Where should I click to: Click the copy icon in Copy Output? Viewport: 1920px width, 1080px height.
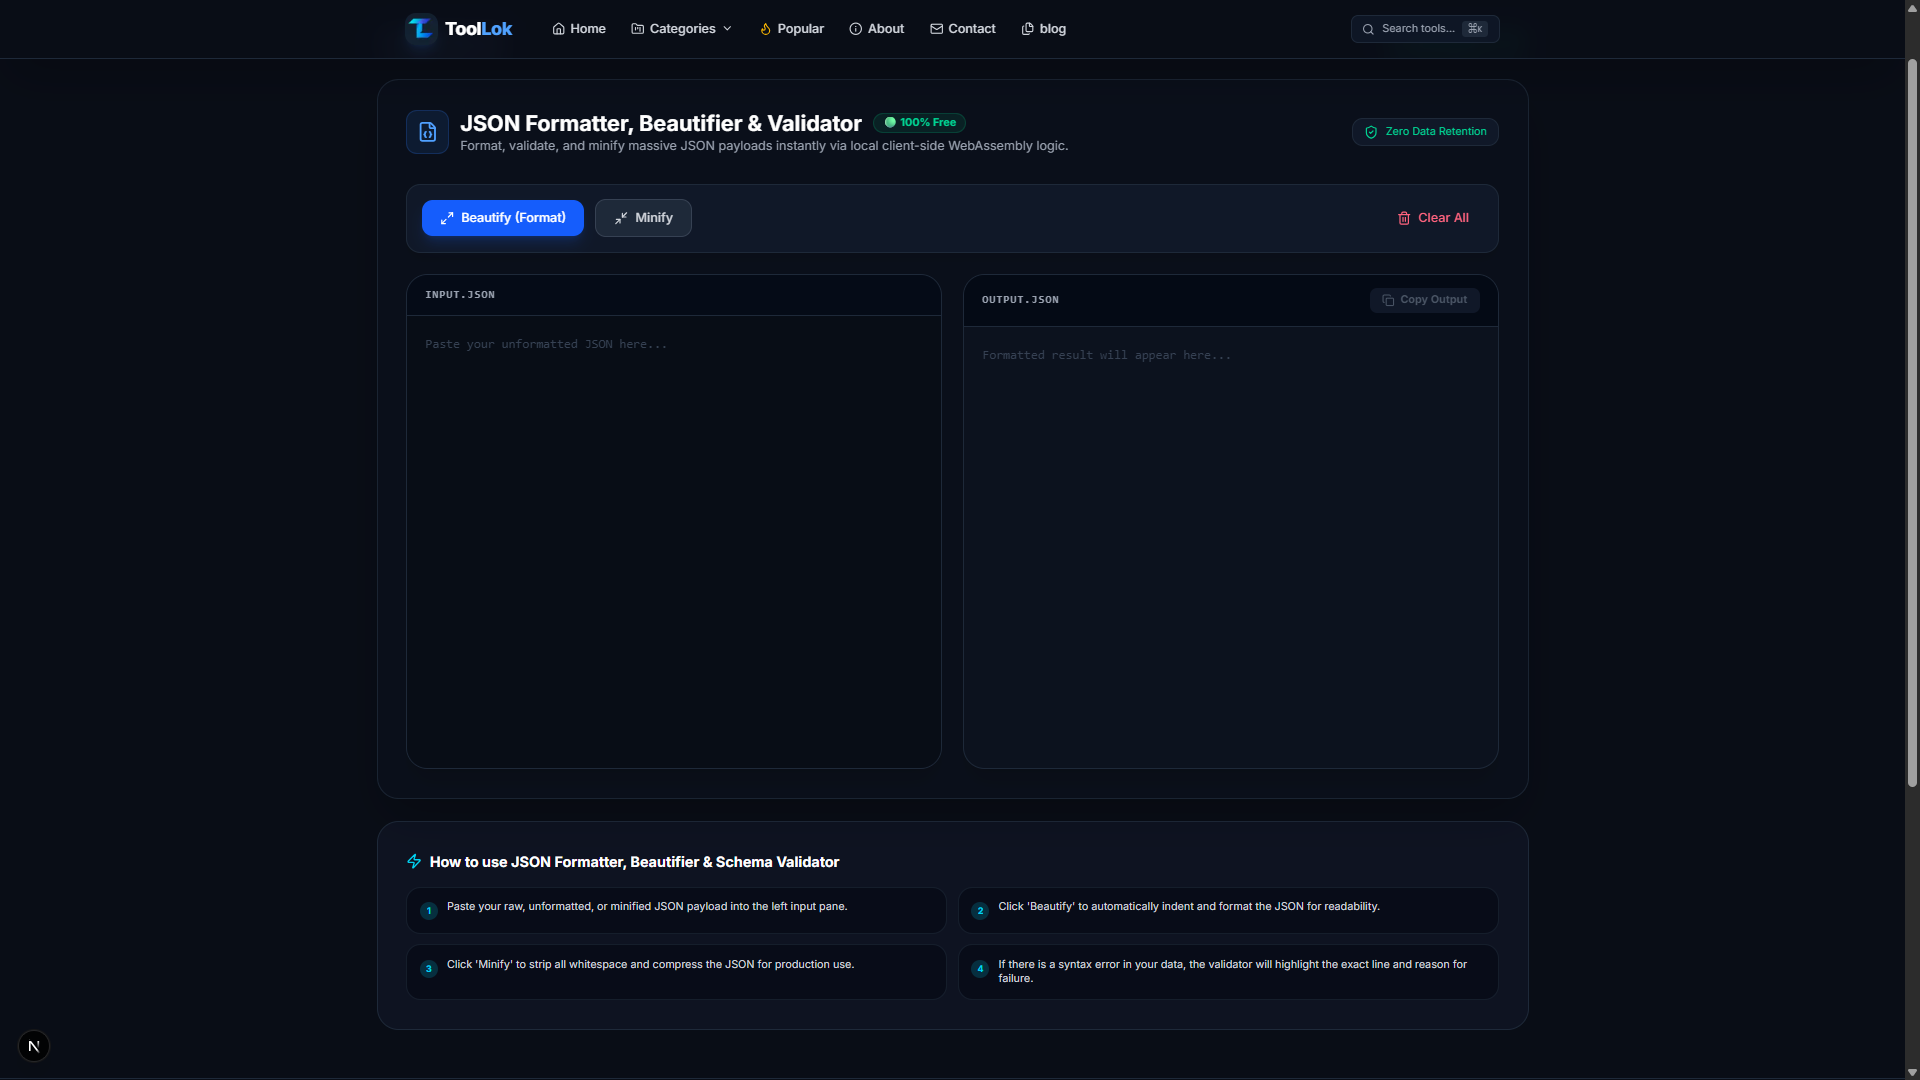(1388, 300)
